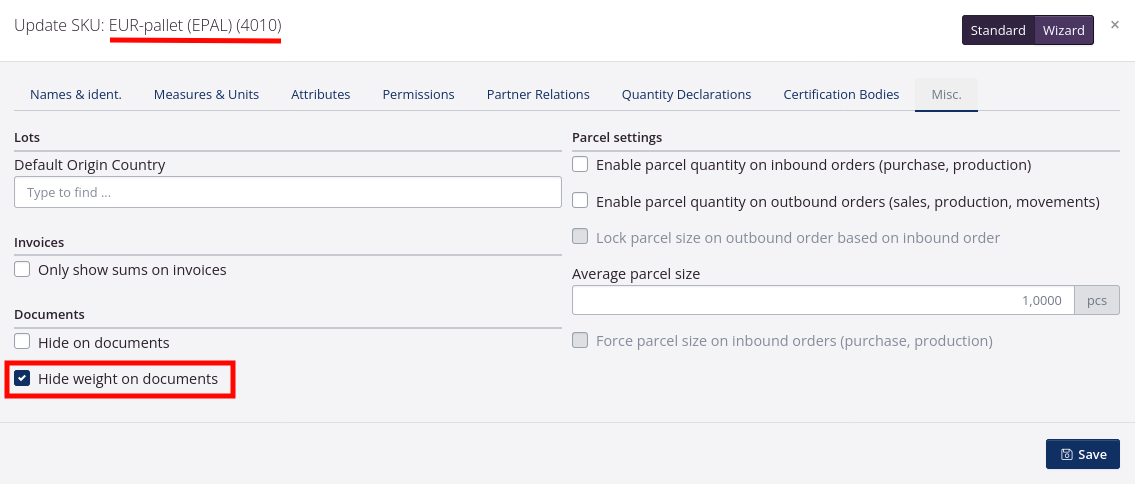Screen dimensions: 1135x484
Task: Check the Hide on documents checkbox
Action: tap(22, 342)
